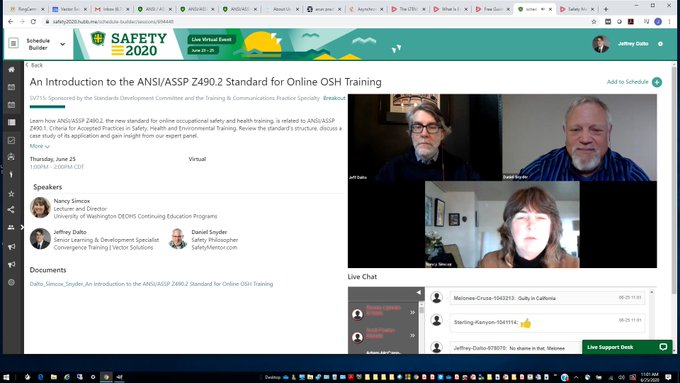
Task: Expand the sidebar with the small arrow
Action: pos(22,227)
